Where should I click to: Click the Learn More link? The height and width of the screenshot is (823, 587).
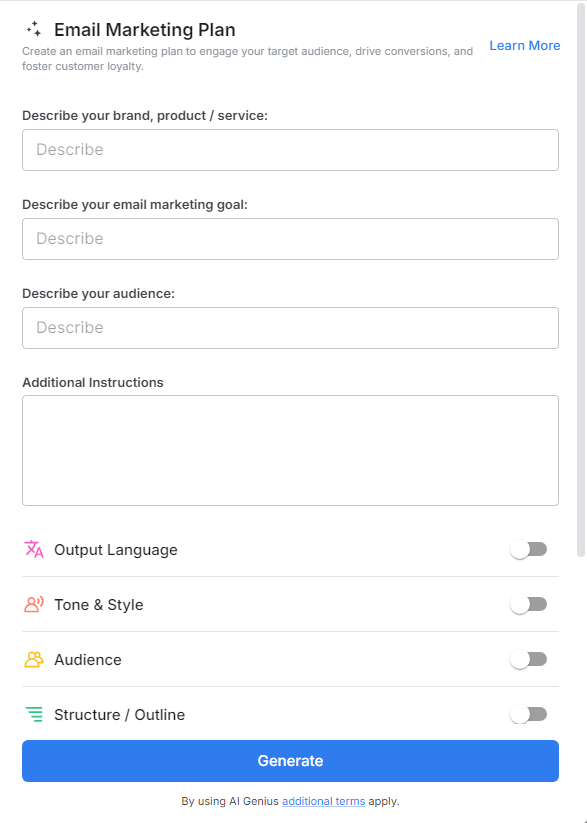click(x=524, y=45)
